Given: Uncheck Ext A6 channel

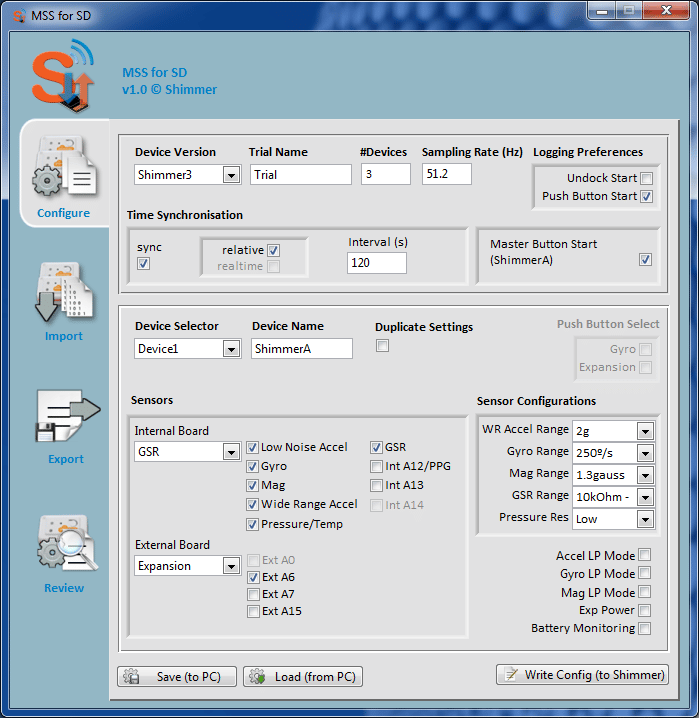Looking at the screenshot, I should click(253, 577).
